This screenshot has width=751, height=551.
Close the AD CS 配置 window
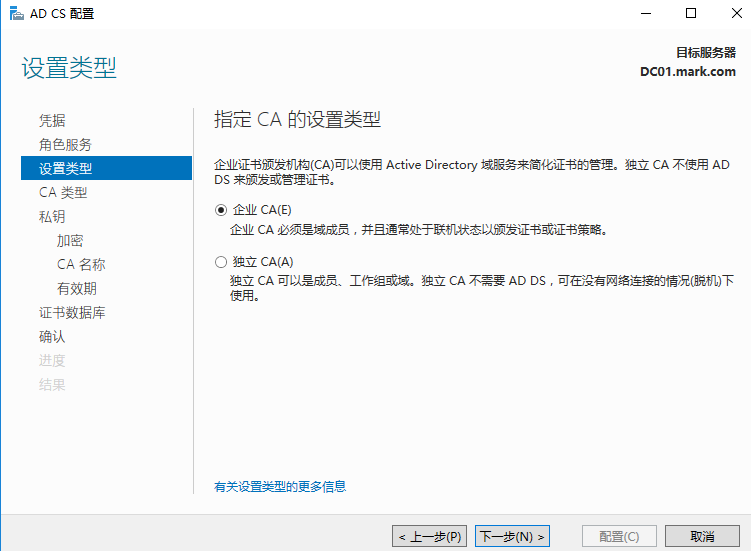click(737, 13)
